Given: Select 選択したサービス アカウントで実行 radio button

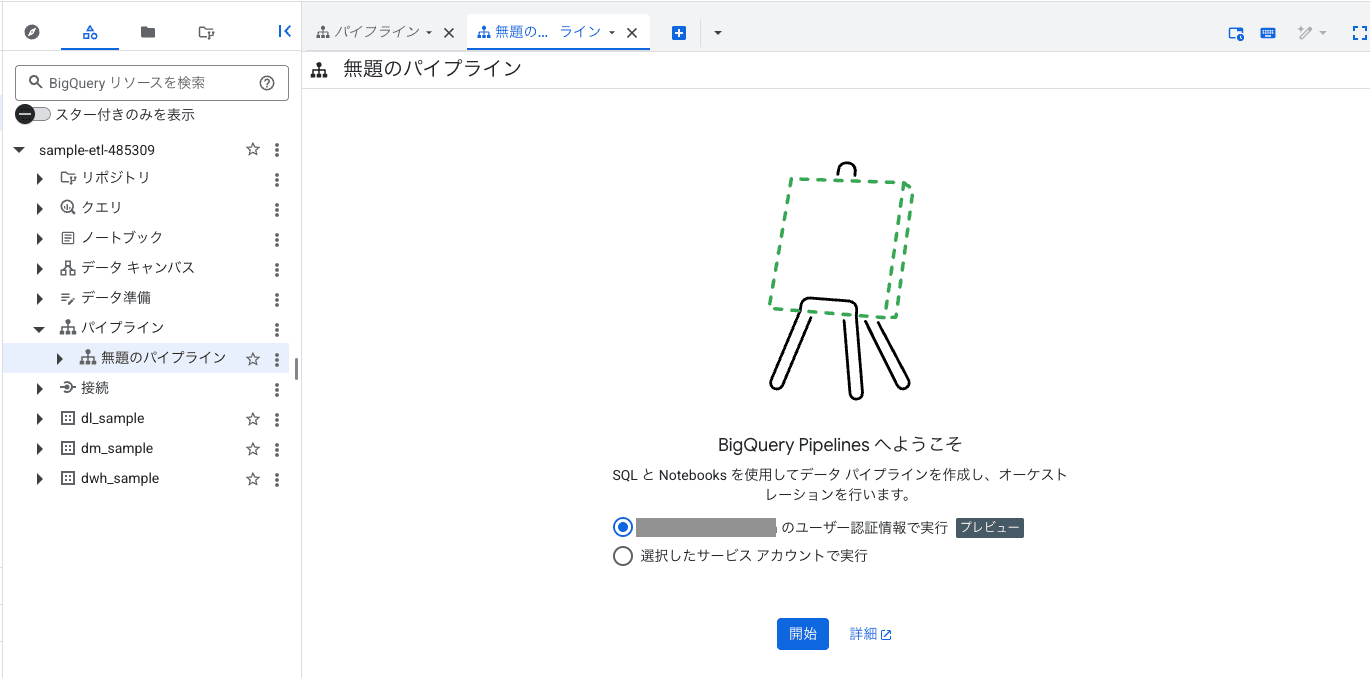Looking at the screenshot, I should coord(622,556).
